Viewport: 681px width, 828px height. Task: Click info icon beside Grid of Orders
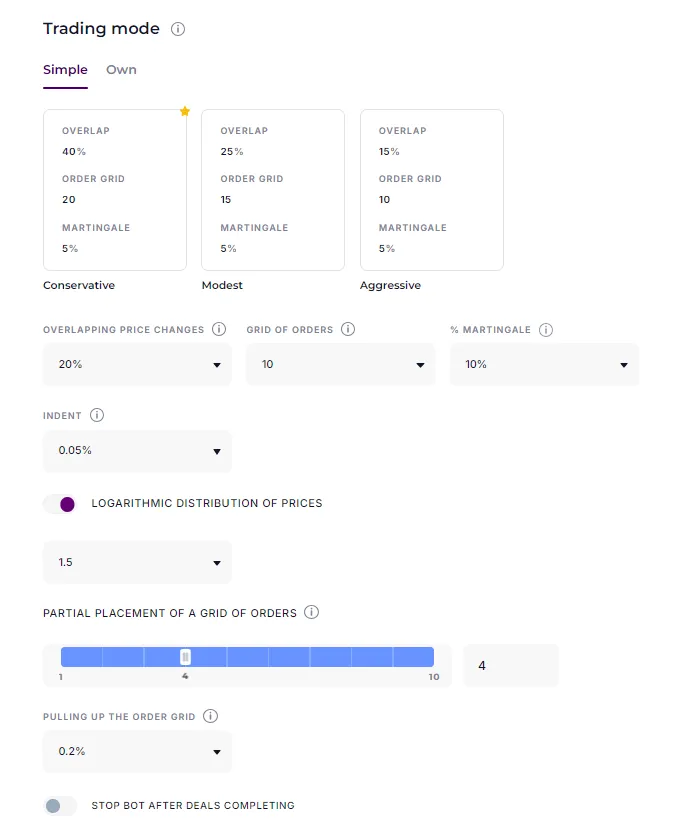[x=349, y=329]
